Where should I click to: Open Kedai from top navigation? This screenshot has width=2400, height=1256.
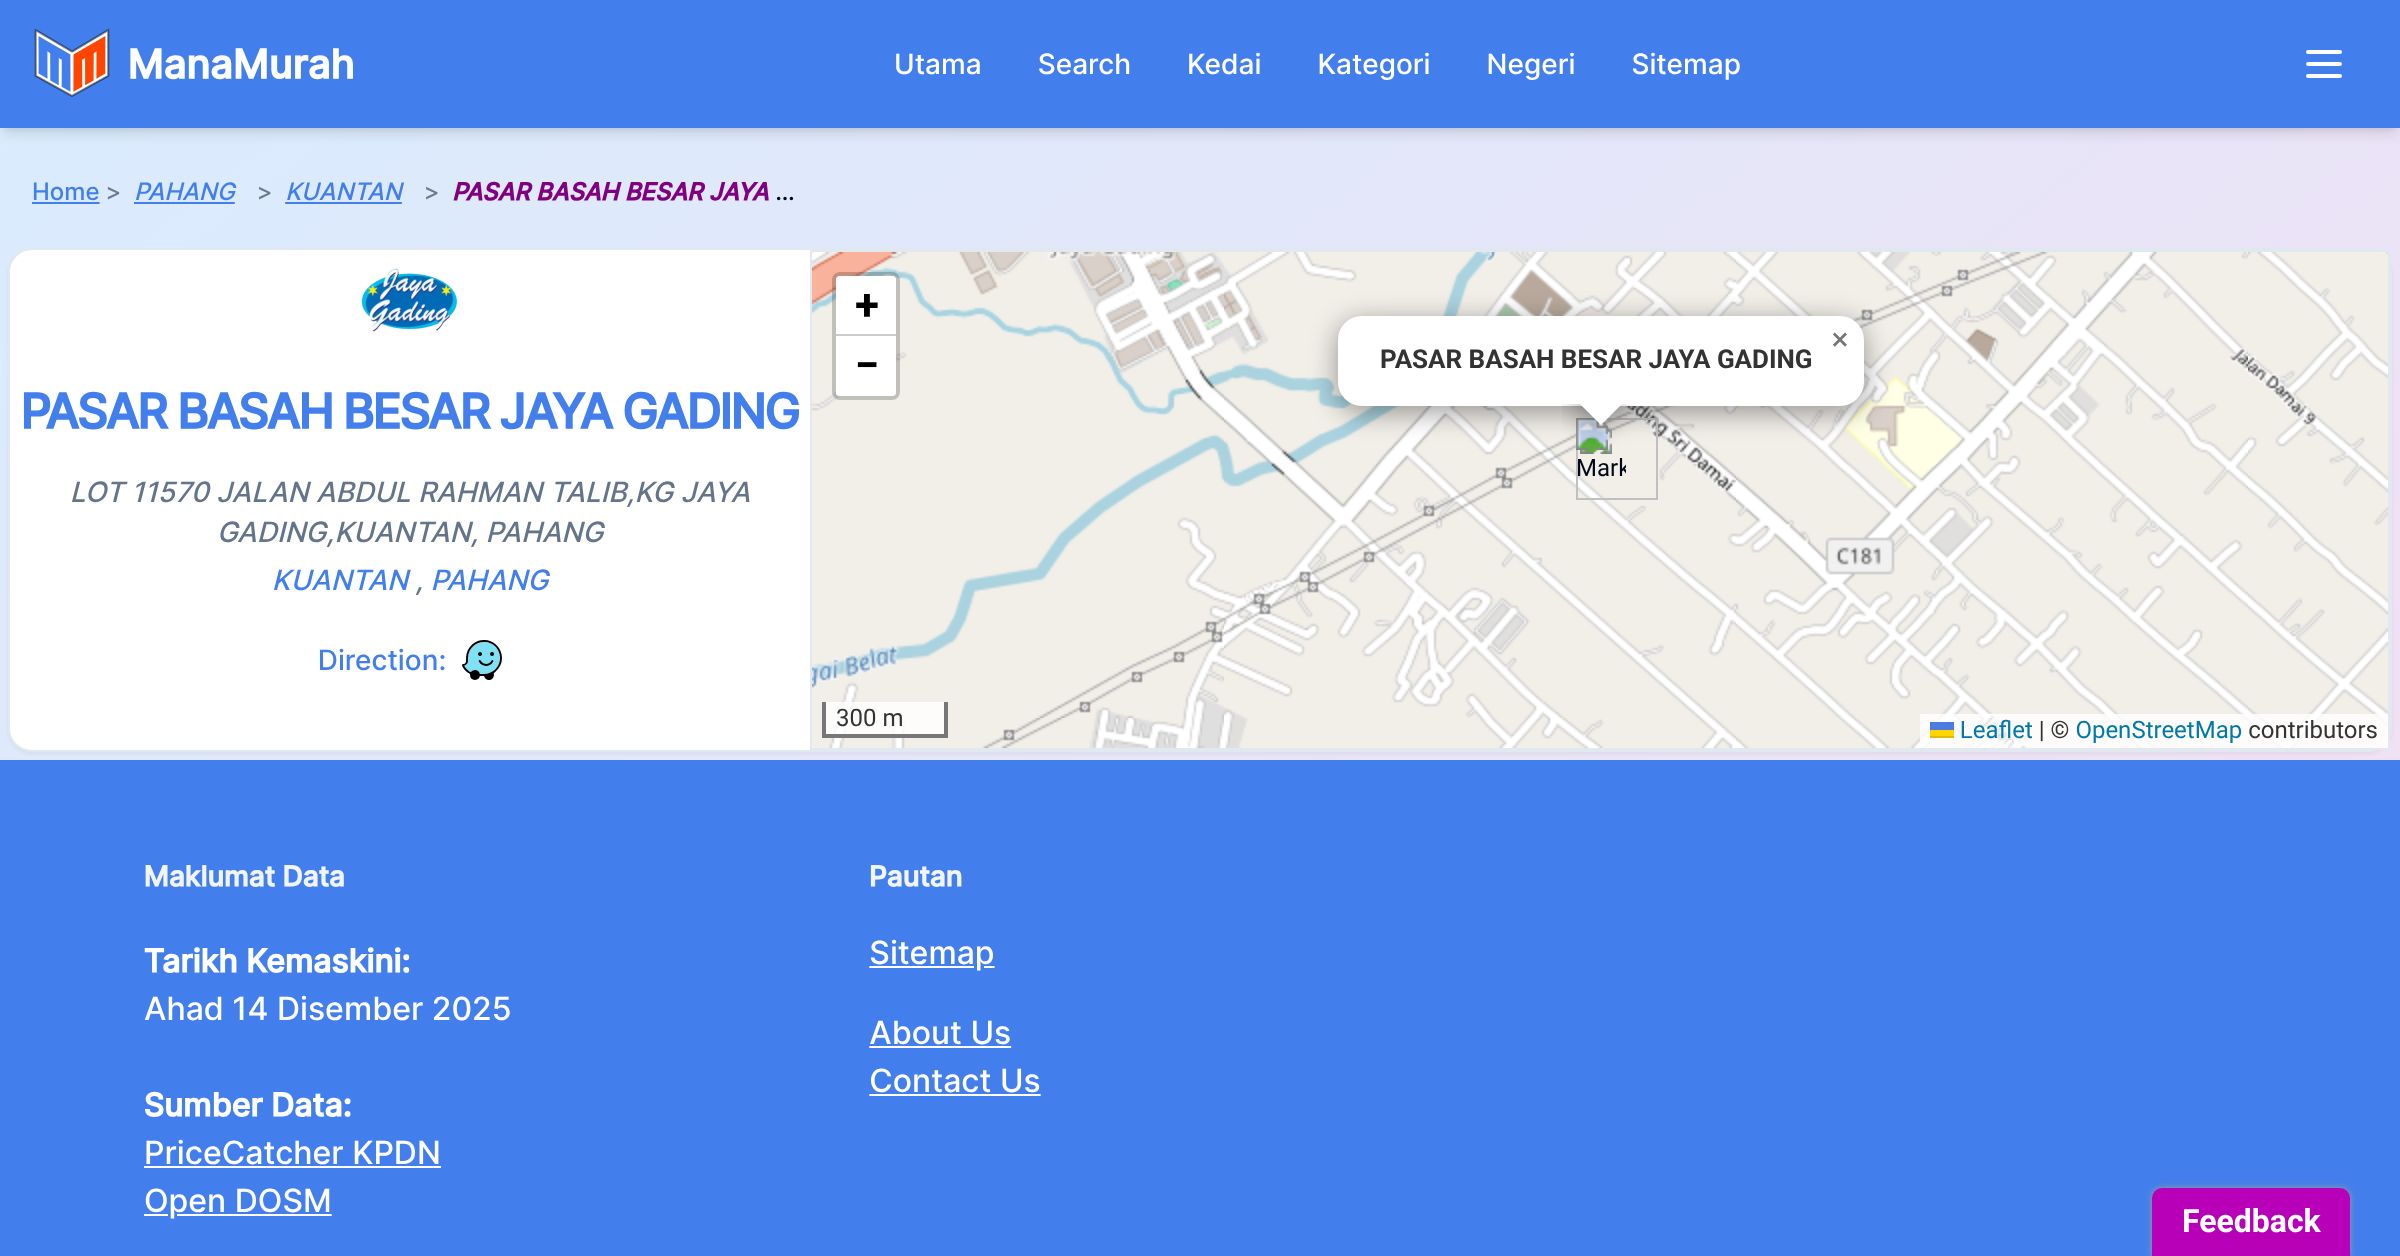tap(1223, 64)
